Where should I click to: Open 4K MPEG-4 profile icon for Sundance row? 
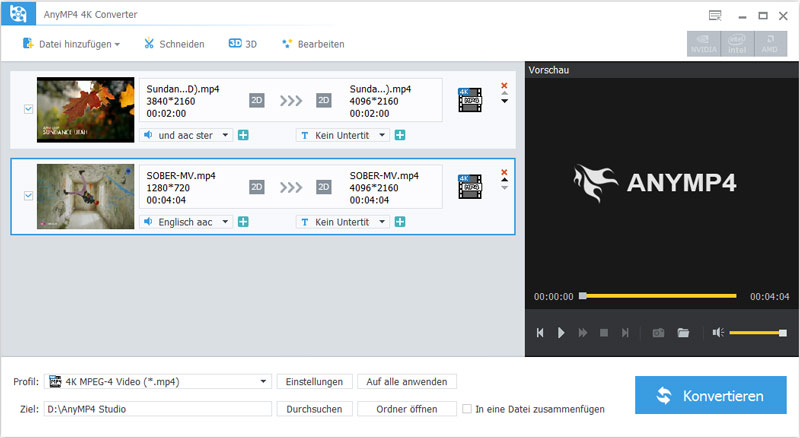(x=470, y=100)
